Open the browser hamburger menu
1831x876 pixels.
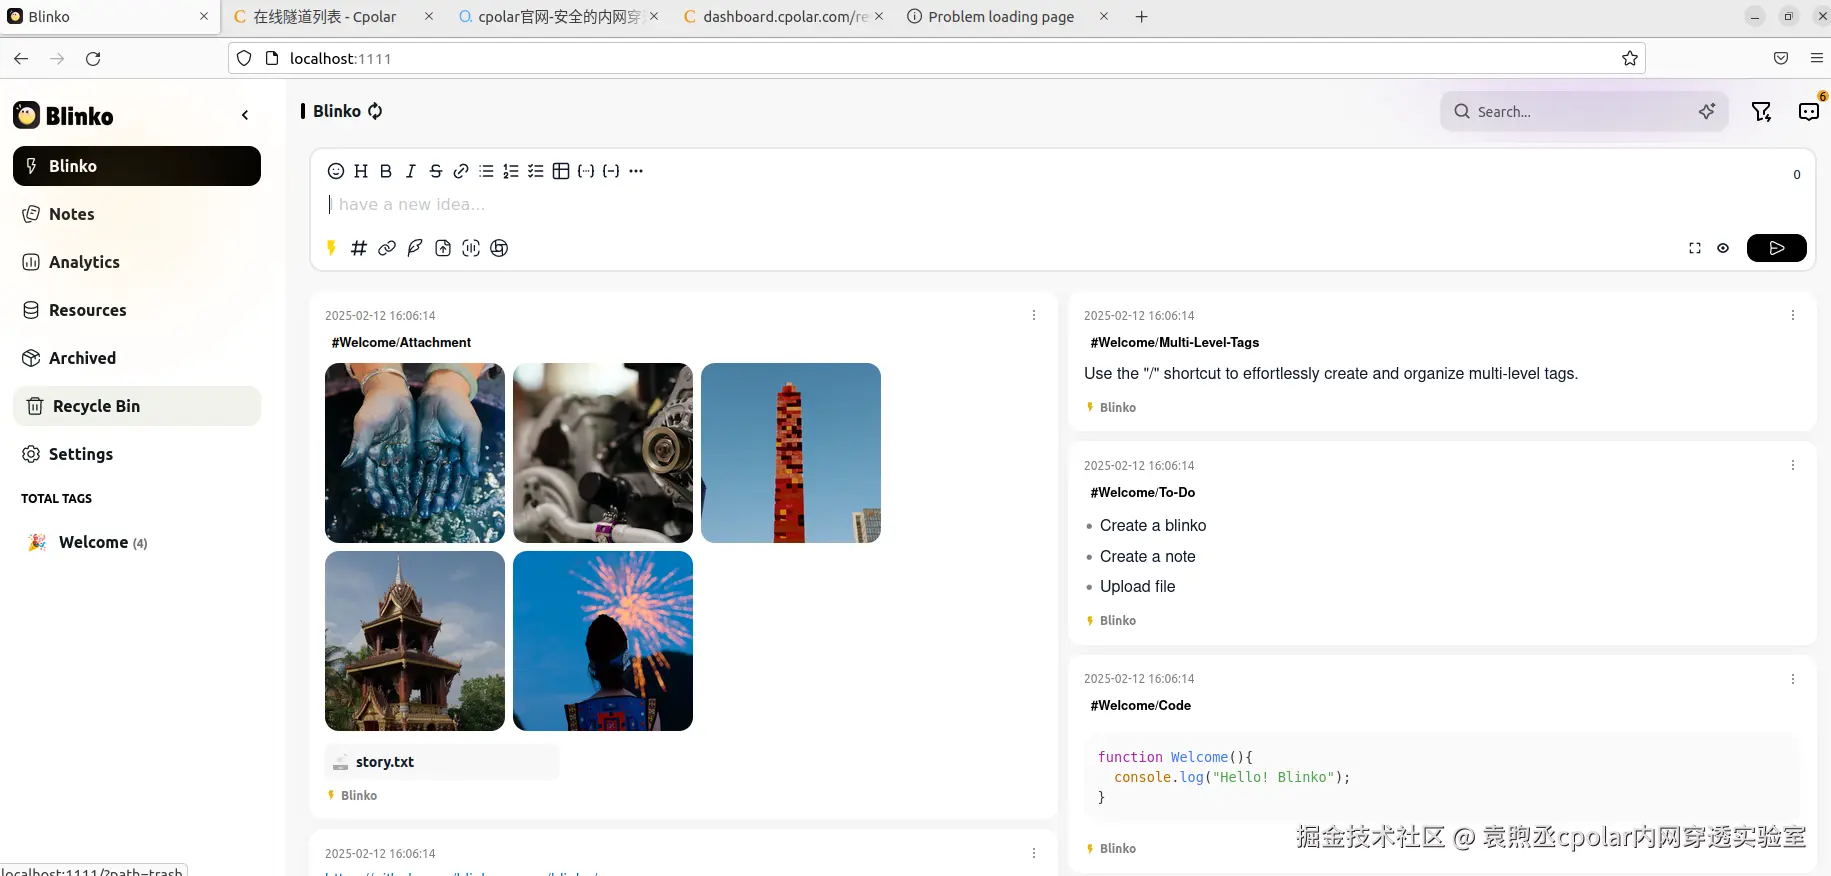[x=1816, y=58]
